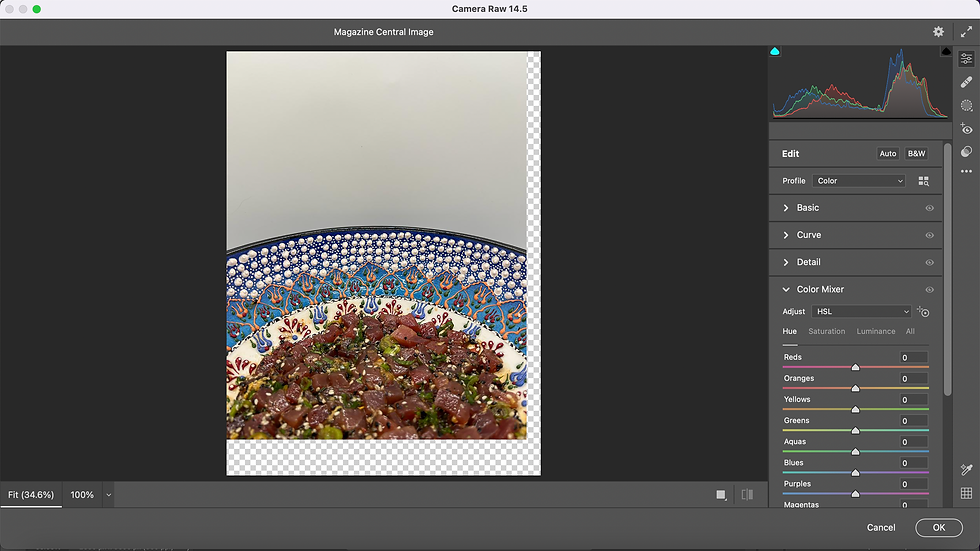Set zoom to 100%
980x551 pixels.
82,495
